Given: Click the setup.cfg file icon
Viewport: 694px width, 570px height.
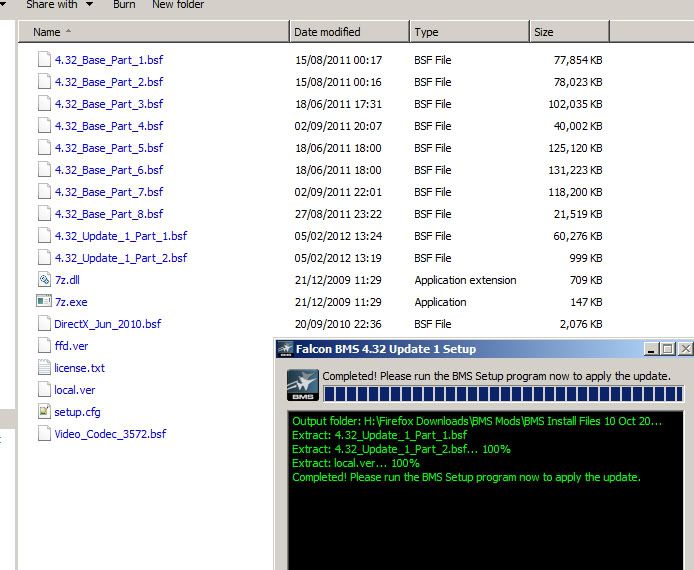Looking at the screenshot, I should click(44, 412).
